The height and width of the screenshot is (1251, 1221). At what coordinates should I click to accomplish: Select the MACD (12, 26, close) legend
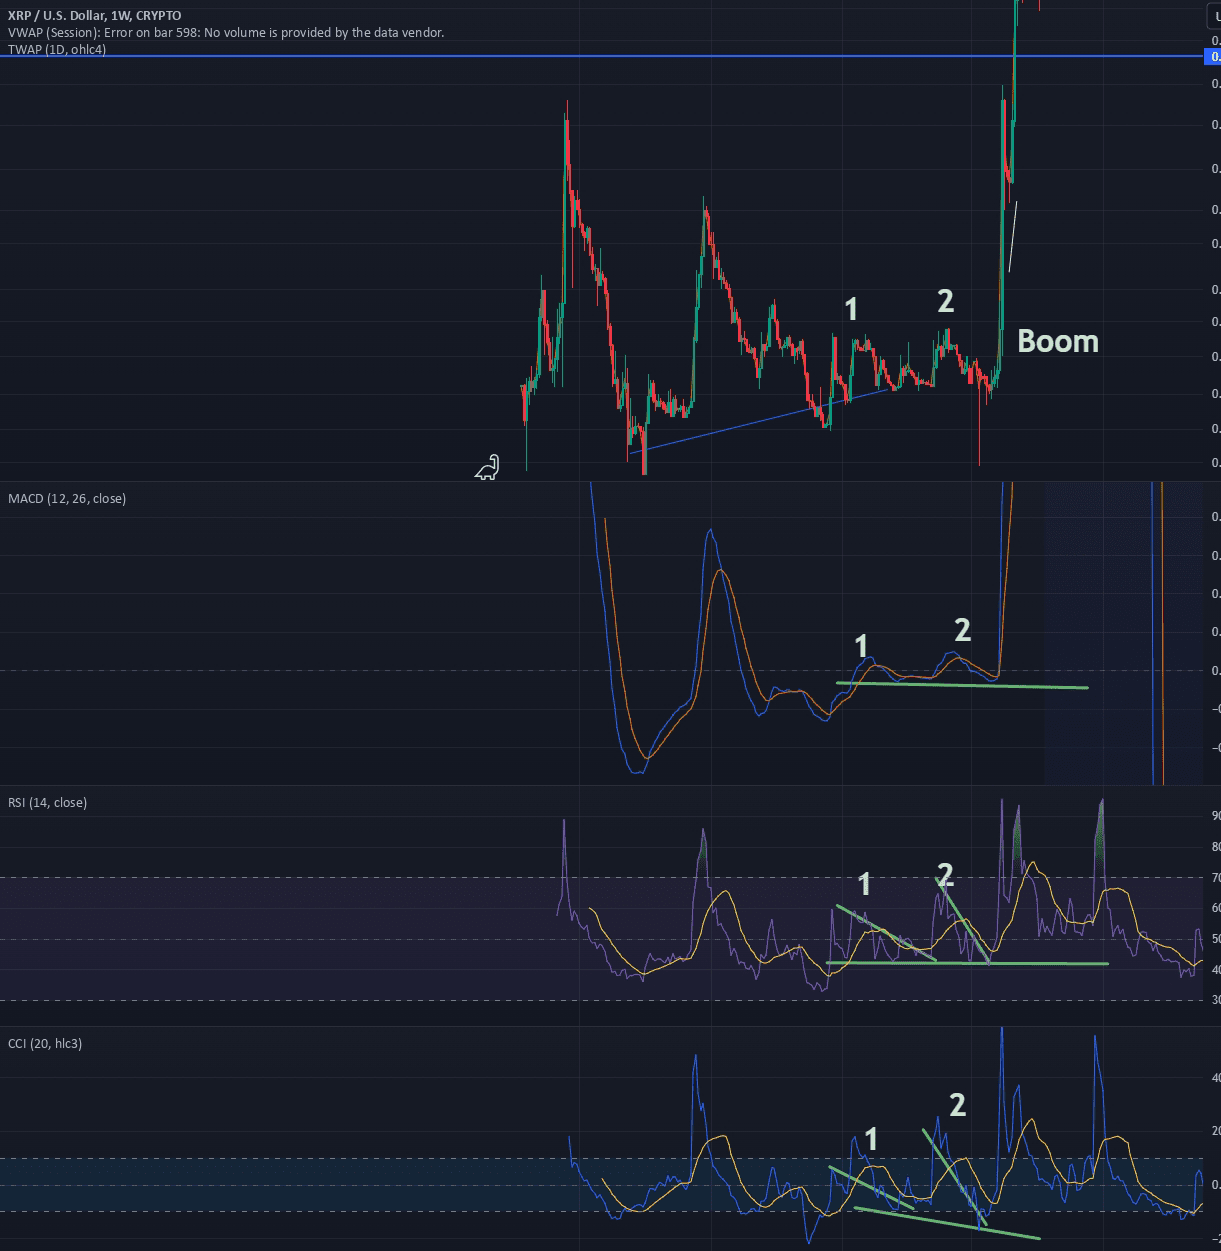[67, 498]
